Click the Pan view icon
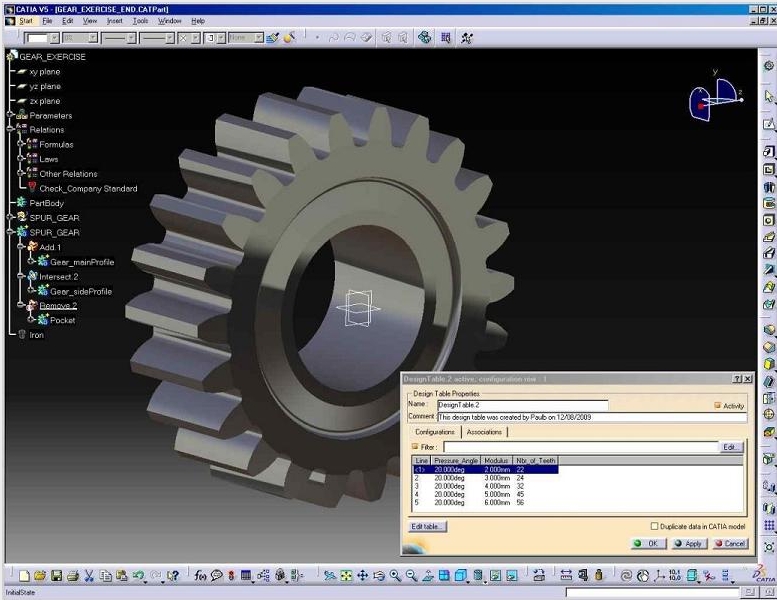Viewport: 777px width, 600px height. pos(362,576)
